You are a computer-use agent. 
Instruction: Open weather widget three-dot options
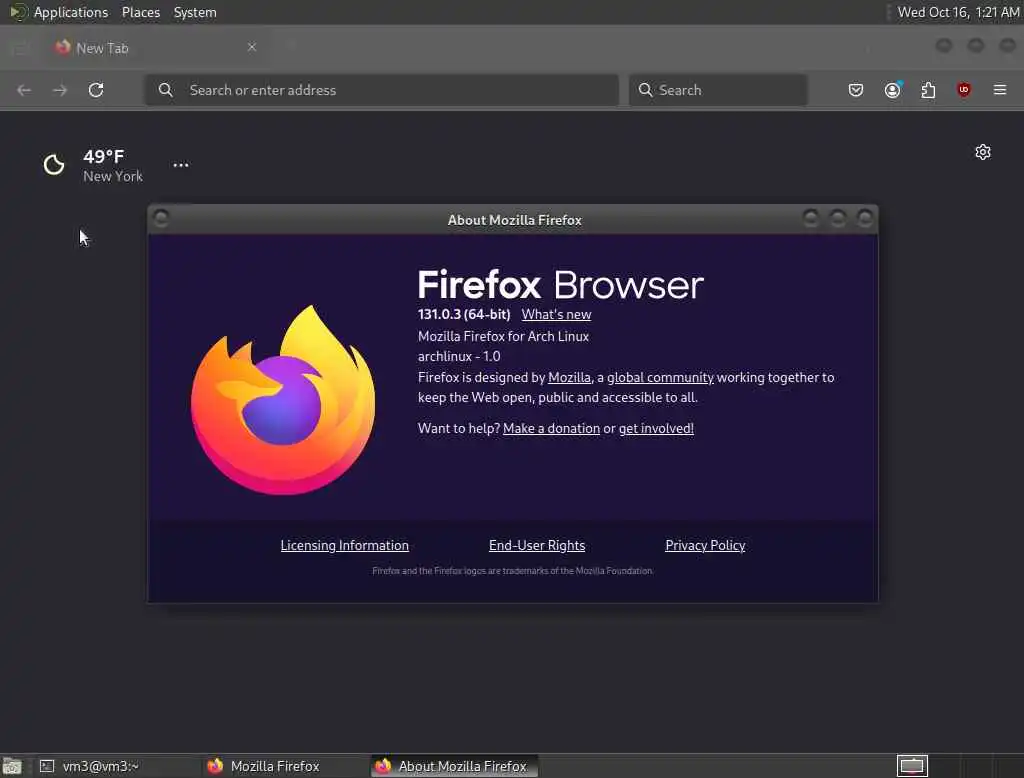181,165
